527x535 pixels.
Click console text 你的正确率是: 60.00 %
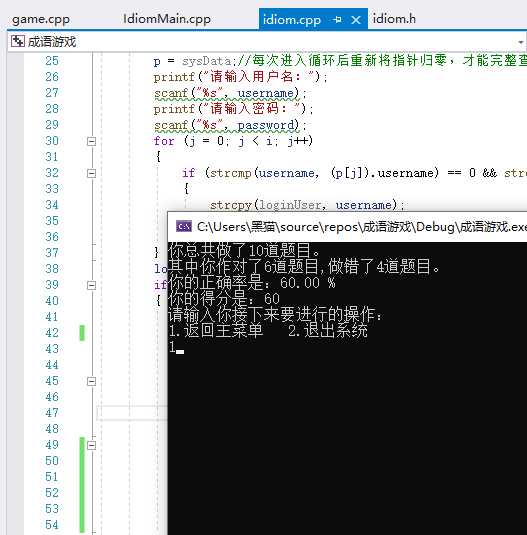click(x=252, y=283)
